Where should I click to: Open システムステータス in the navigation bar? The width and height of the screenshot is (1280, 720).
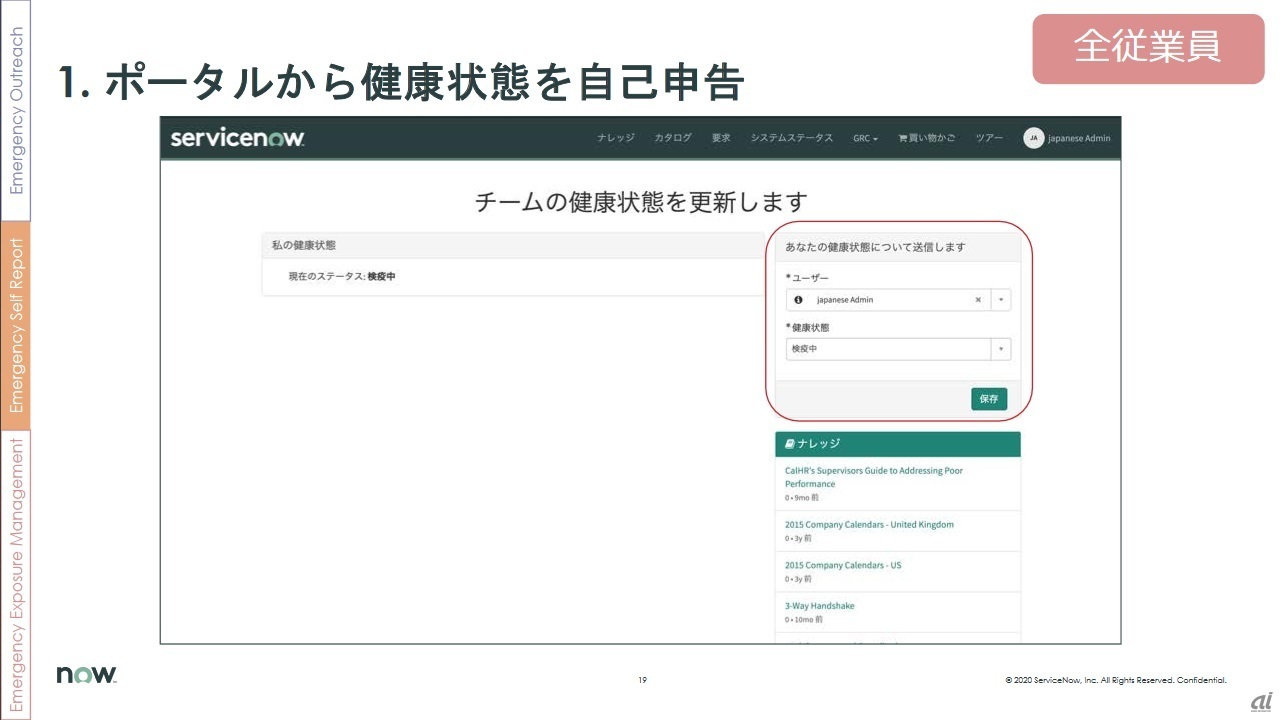tap(791, 138)
